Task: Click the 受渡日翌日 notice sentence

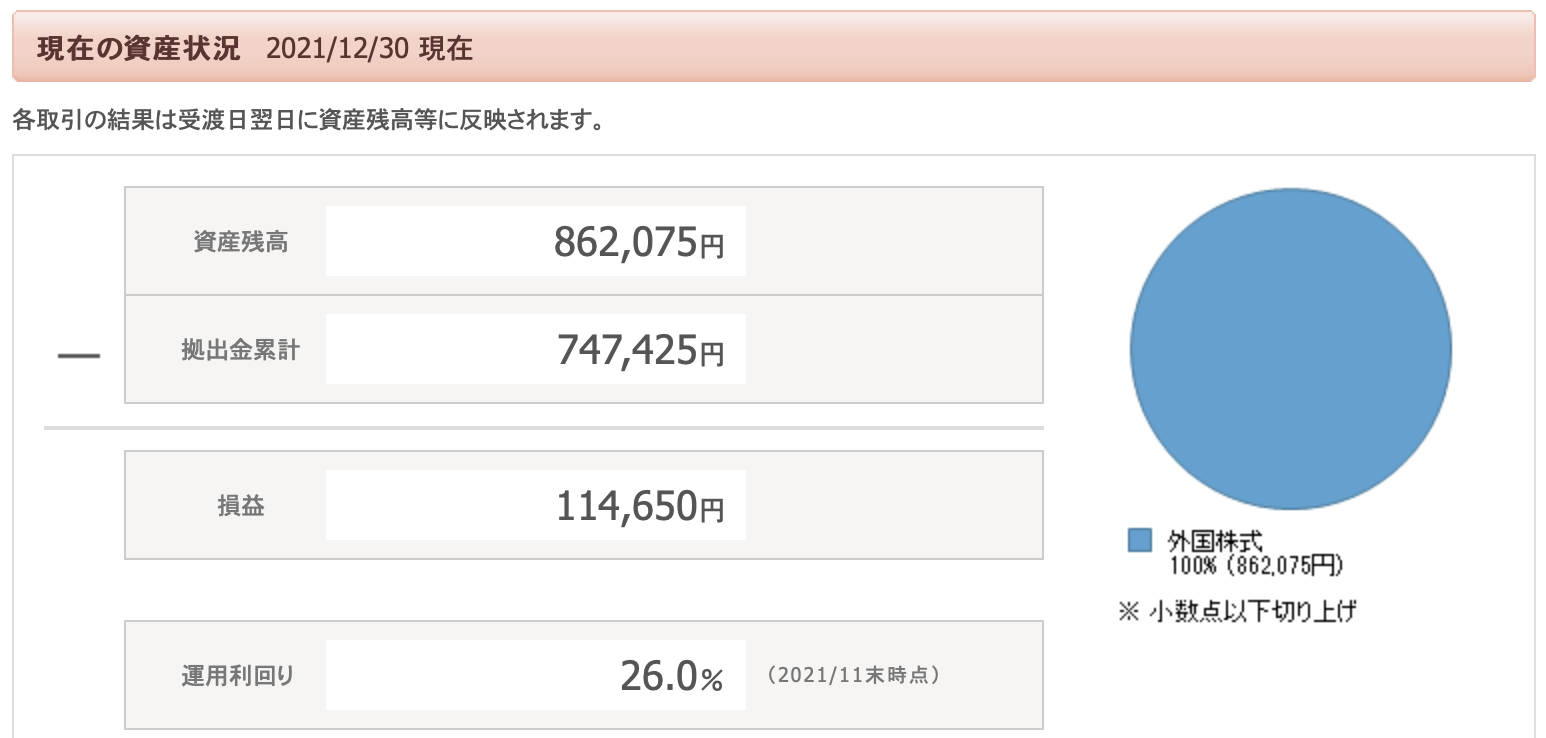Action: 307,122
